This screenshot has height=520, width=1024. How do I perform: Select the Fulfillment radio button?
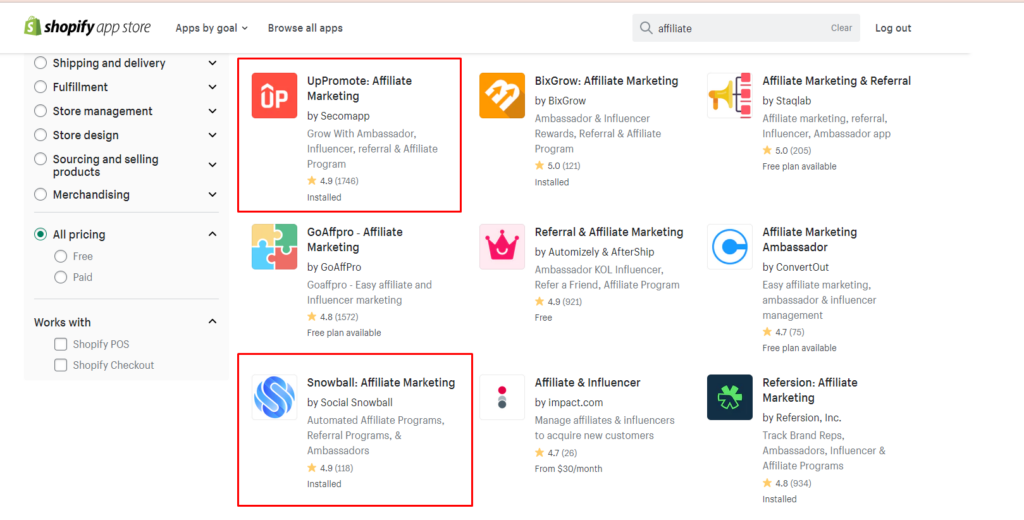coord(40,87)
